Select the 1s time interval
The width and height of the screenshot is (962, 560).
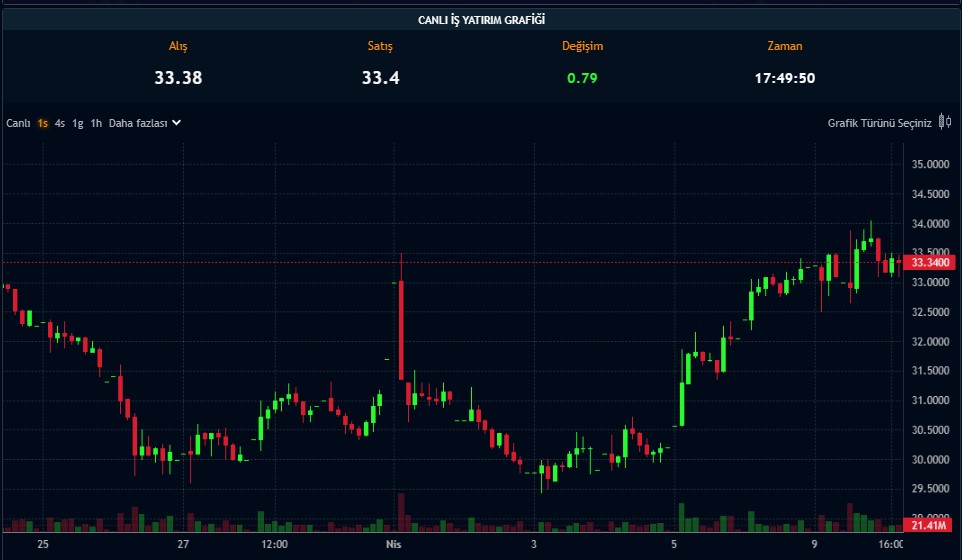(43, 123)
